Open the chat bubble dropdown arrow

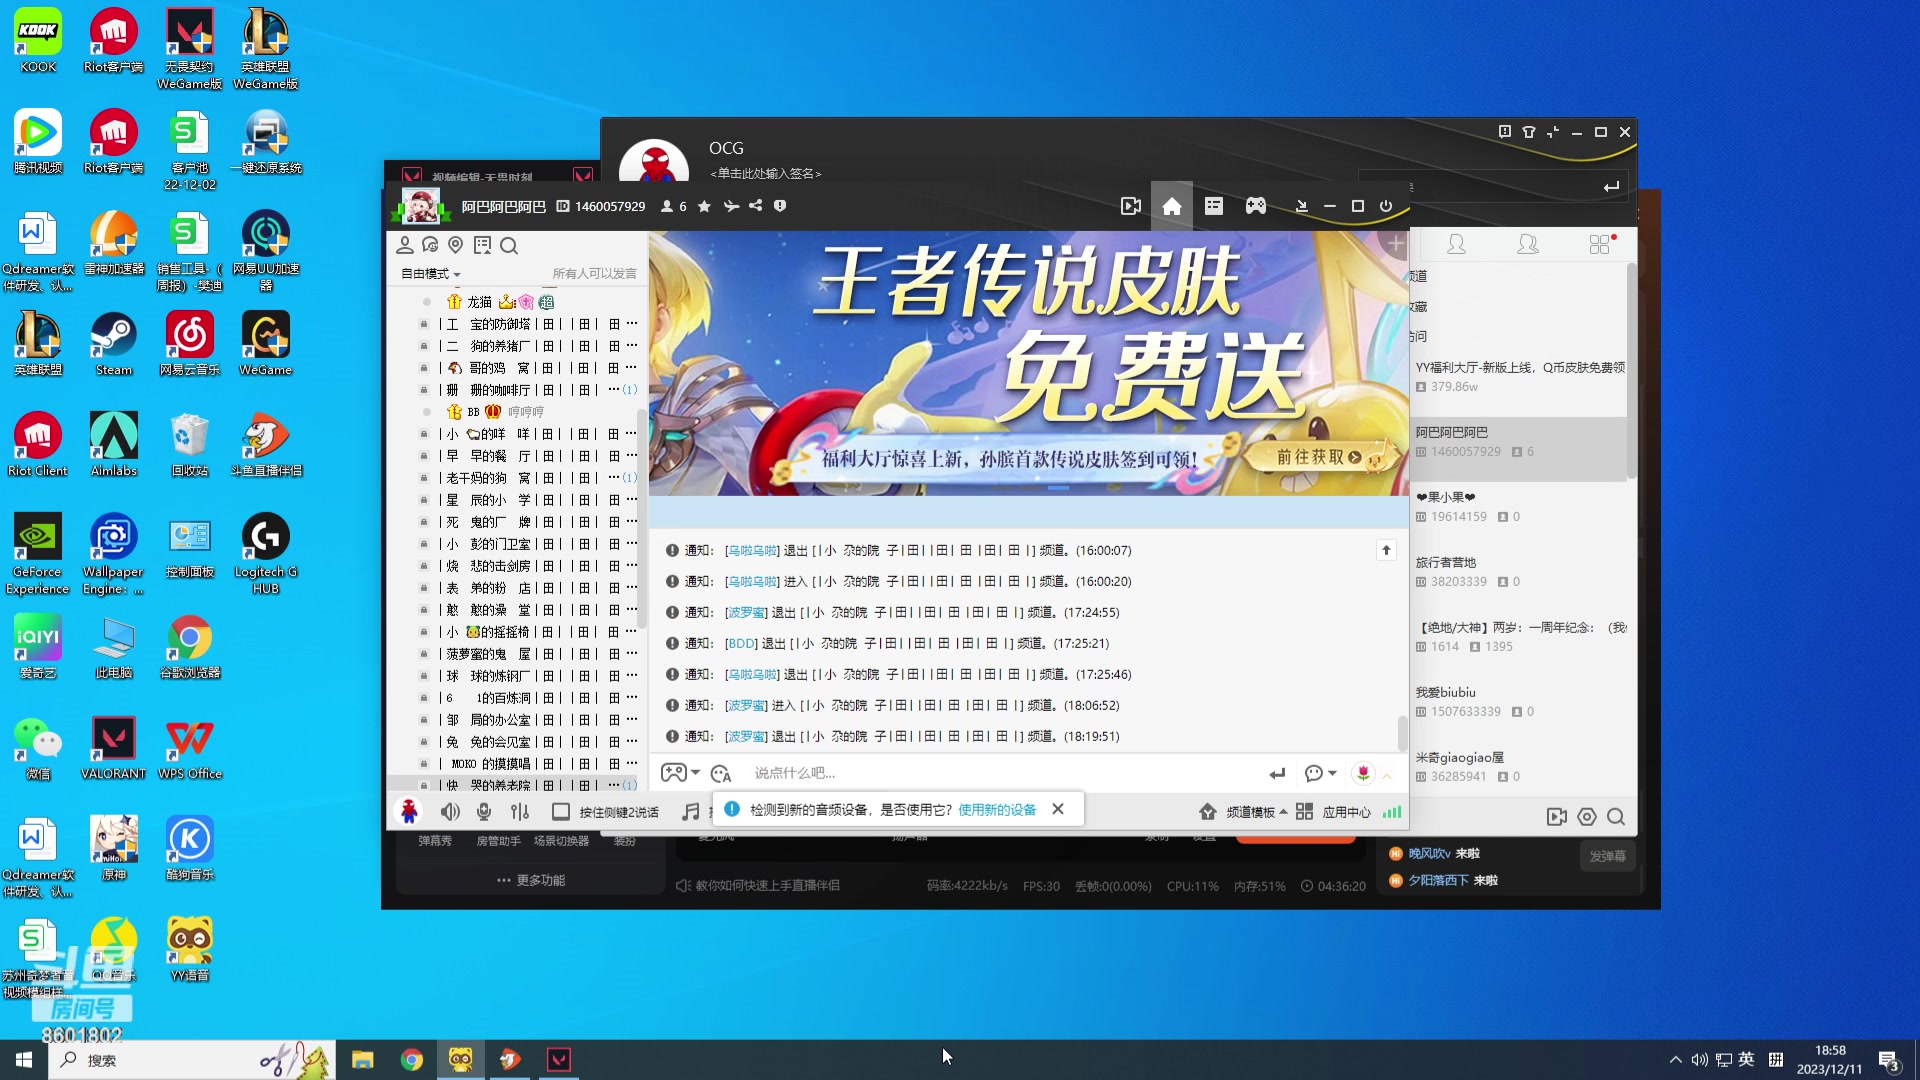[1332, 773]
